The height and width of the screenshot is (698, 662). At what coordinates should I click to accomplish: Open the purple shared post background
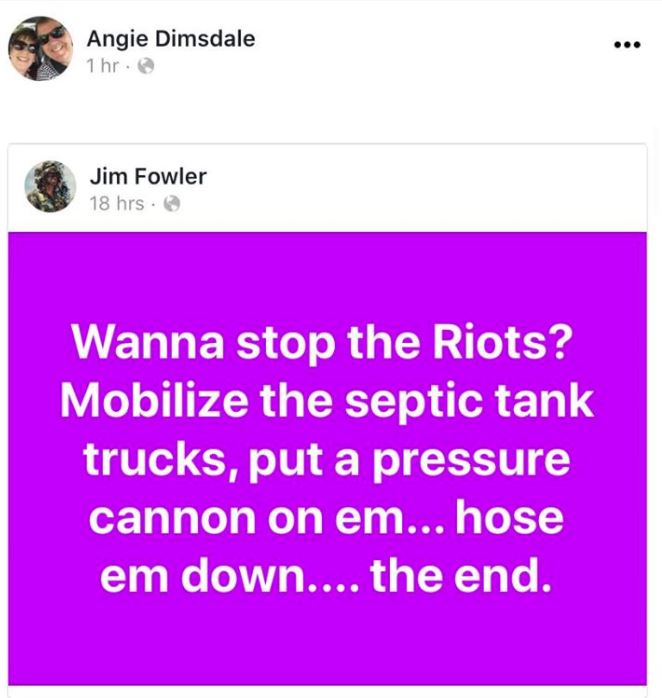pos(327,459)
